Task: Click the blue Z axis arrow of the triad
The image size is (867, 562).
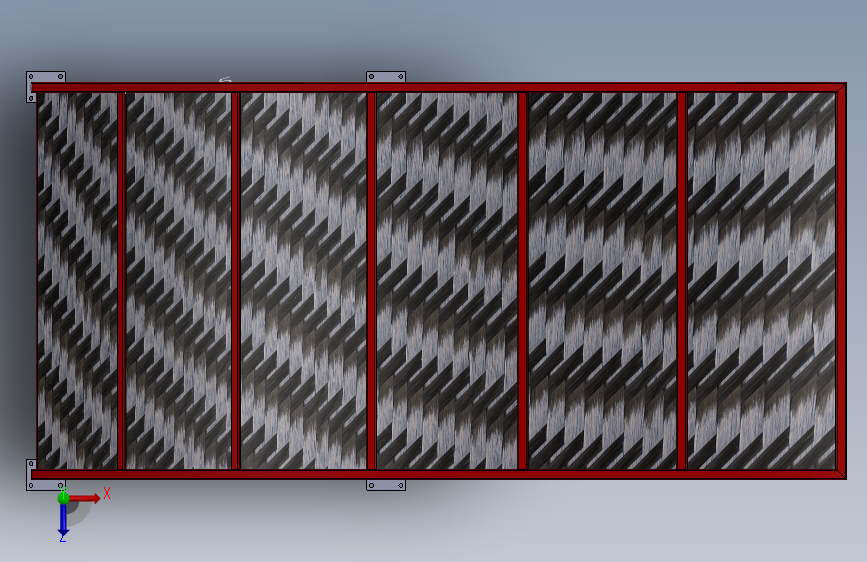Action: coord(63,521)
